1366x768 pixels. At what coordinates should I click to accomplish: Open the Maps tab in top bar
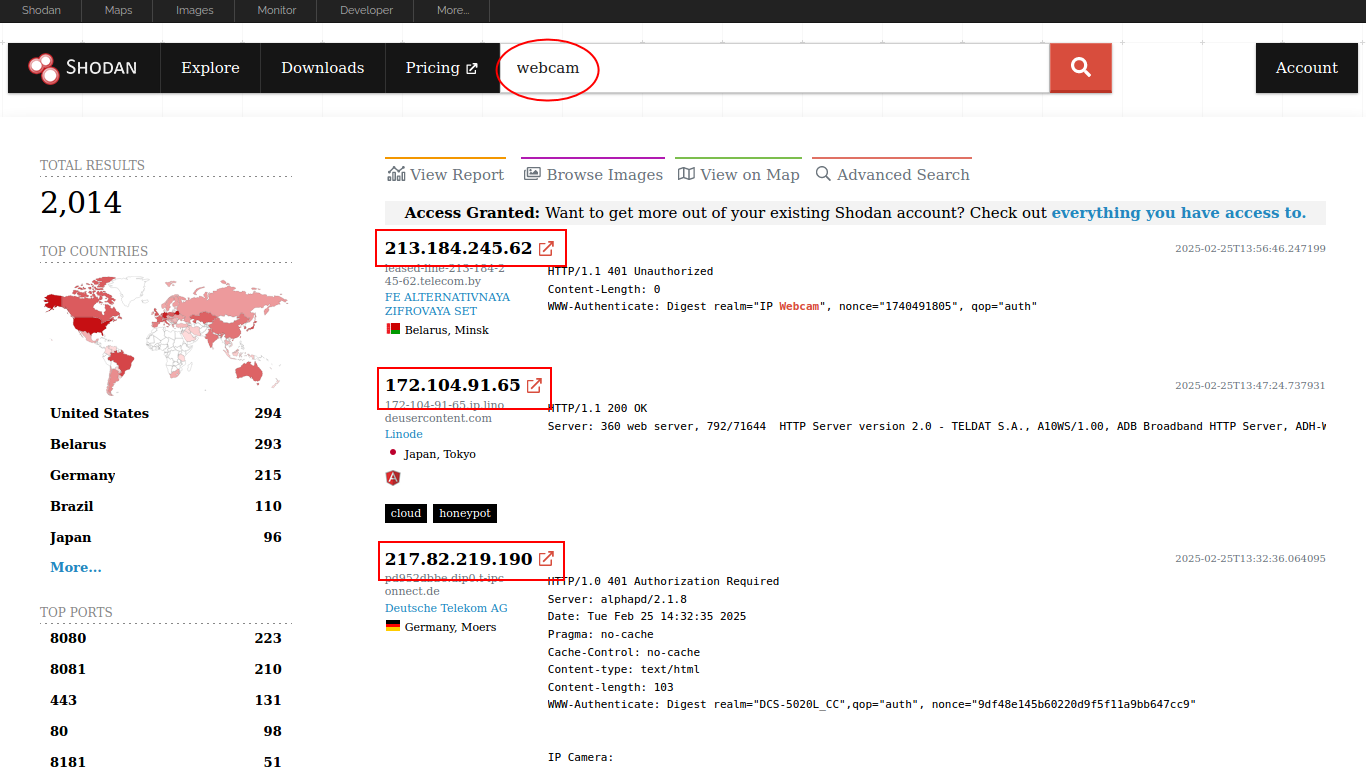[118, 10]
